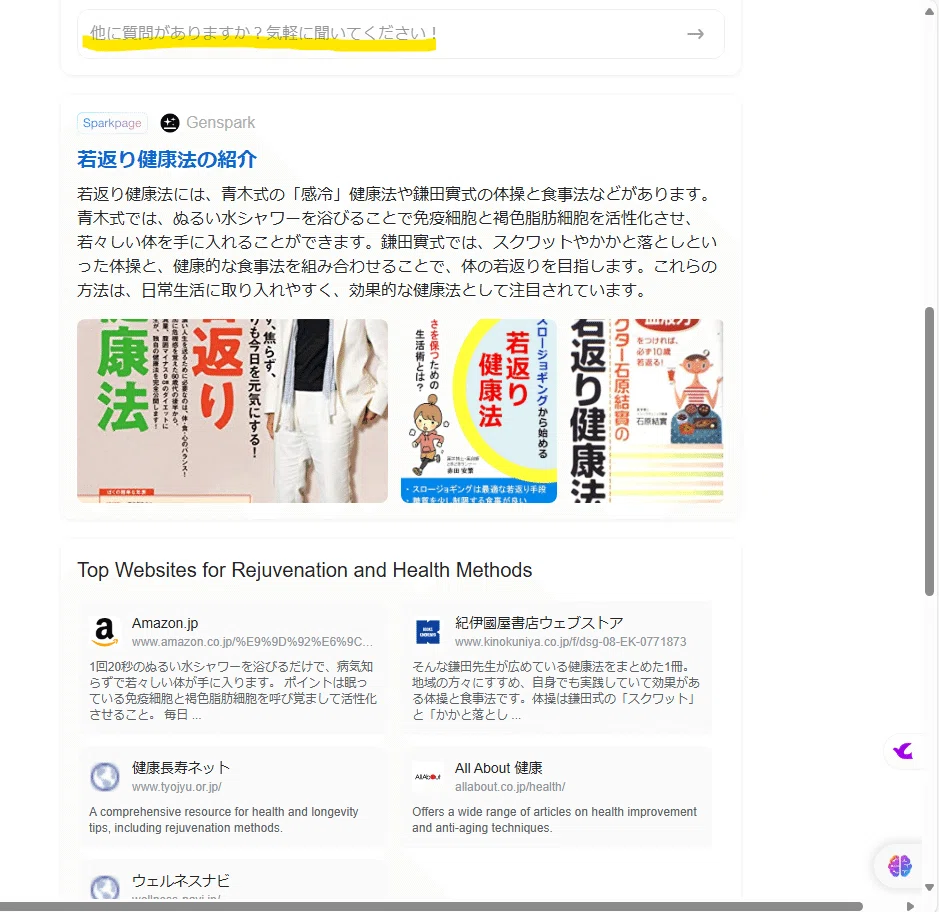The width and height of the screenshot is (939, 912).
Task: Click the Genspark logo icon
Action: 170,123
